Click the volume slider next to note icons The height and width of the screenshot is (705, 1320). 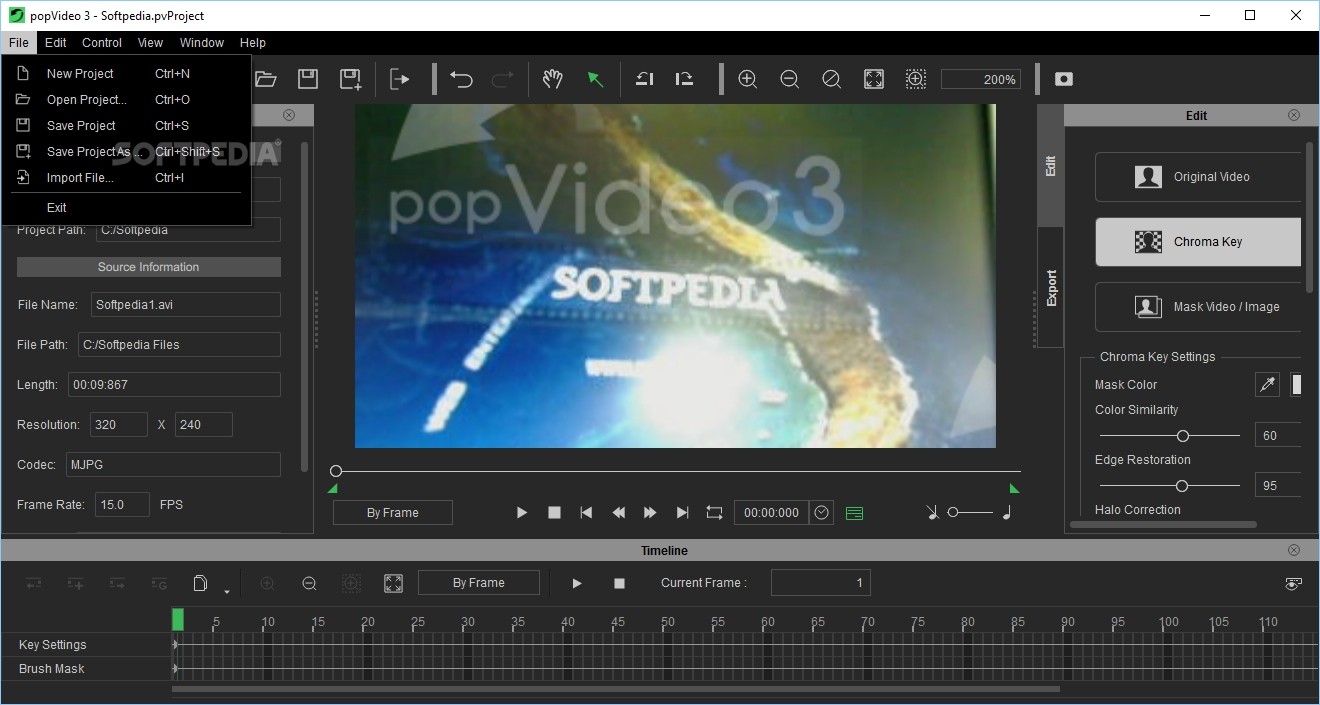(x=970, y=512)
